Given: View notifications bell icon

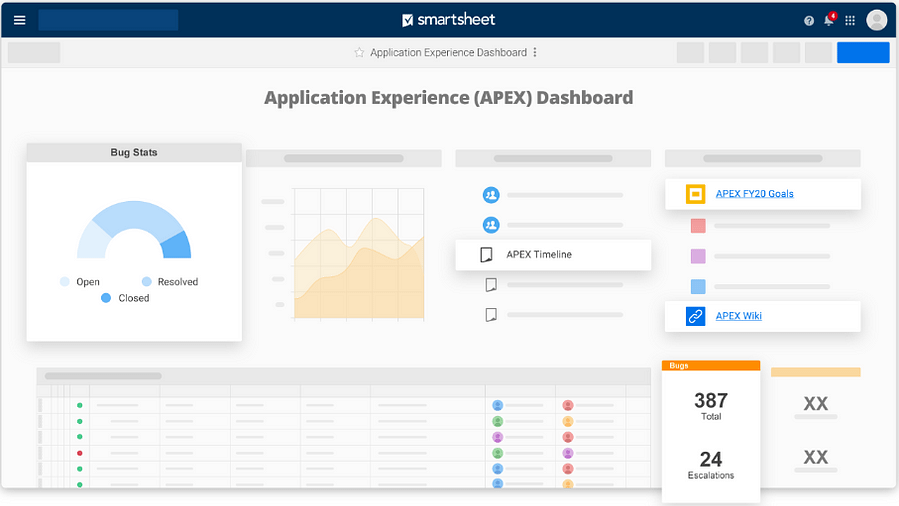Looking at the screenshot, I should [829, 20].
